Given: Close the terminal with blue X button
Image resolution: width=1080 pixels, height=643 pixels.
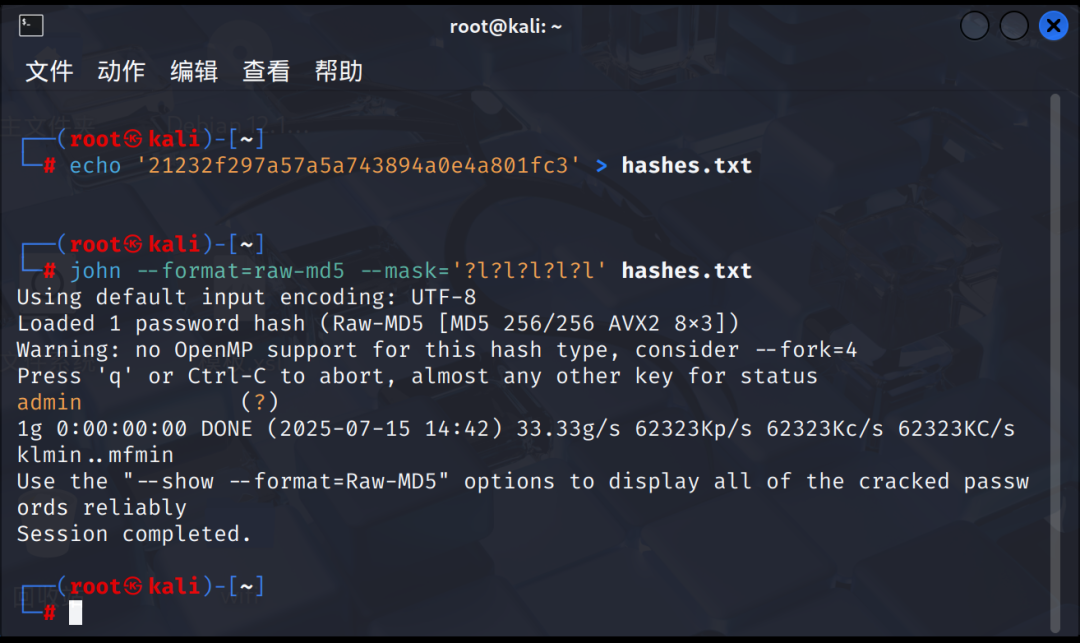Looking at the screenshot, I should coord(1053,26).
